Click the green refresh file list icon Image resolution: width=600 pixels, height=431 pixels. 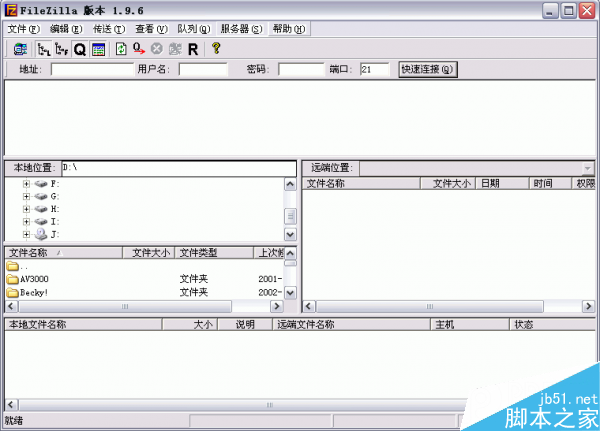[x=121, y=49]
